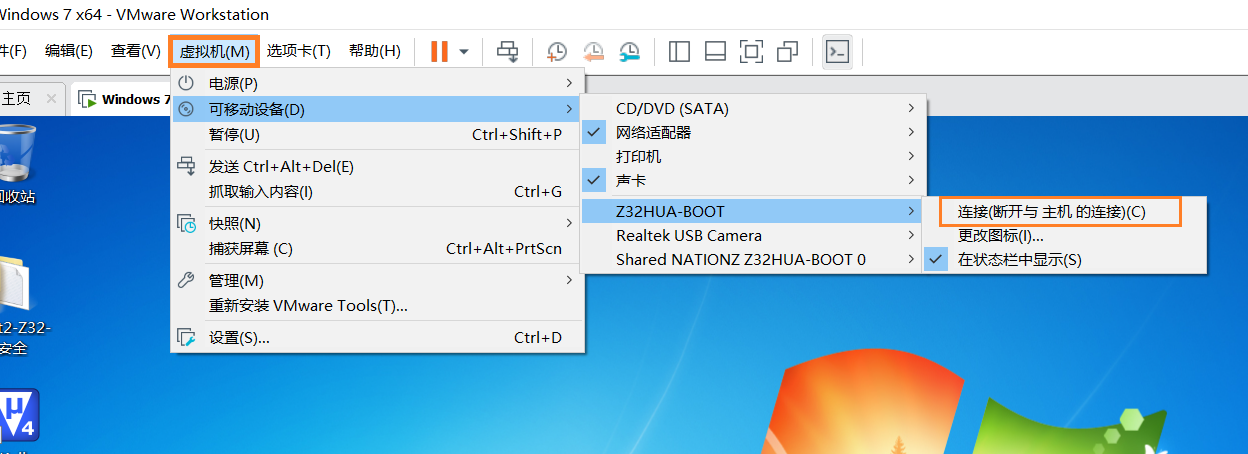Choose 抓取输入内容(I) menu entry
Viewport: 1248px width, 454px height.
tap(377, 191)
